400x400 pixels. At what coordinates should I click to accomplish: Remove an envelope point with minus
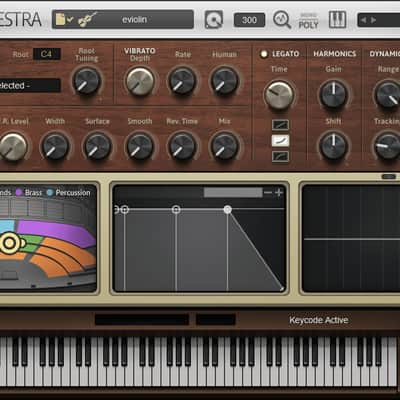268,192
